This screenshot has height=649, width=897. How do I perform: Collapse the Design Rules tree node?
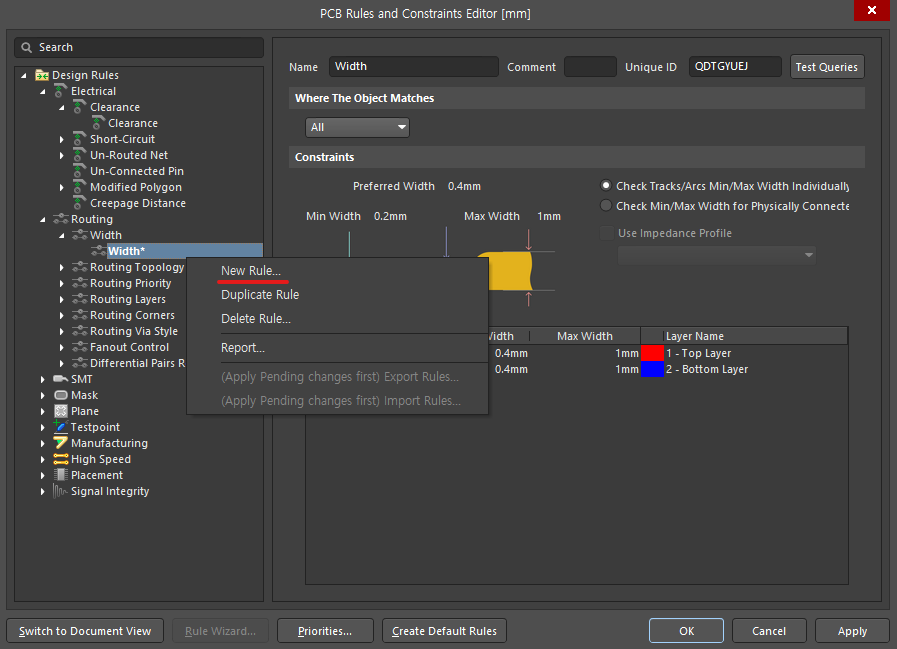click(23, 75)
